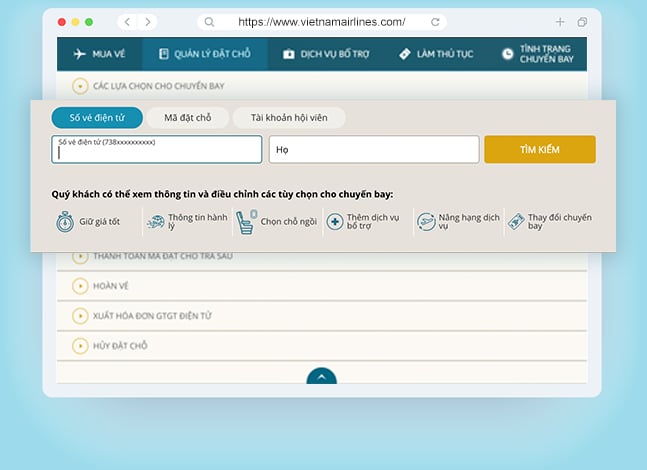This screenshot has width=647, height=470.
Task: Open Nâng hạng dịch vụ upgrade icon
Action: [426, 221]
